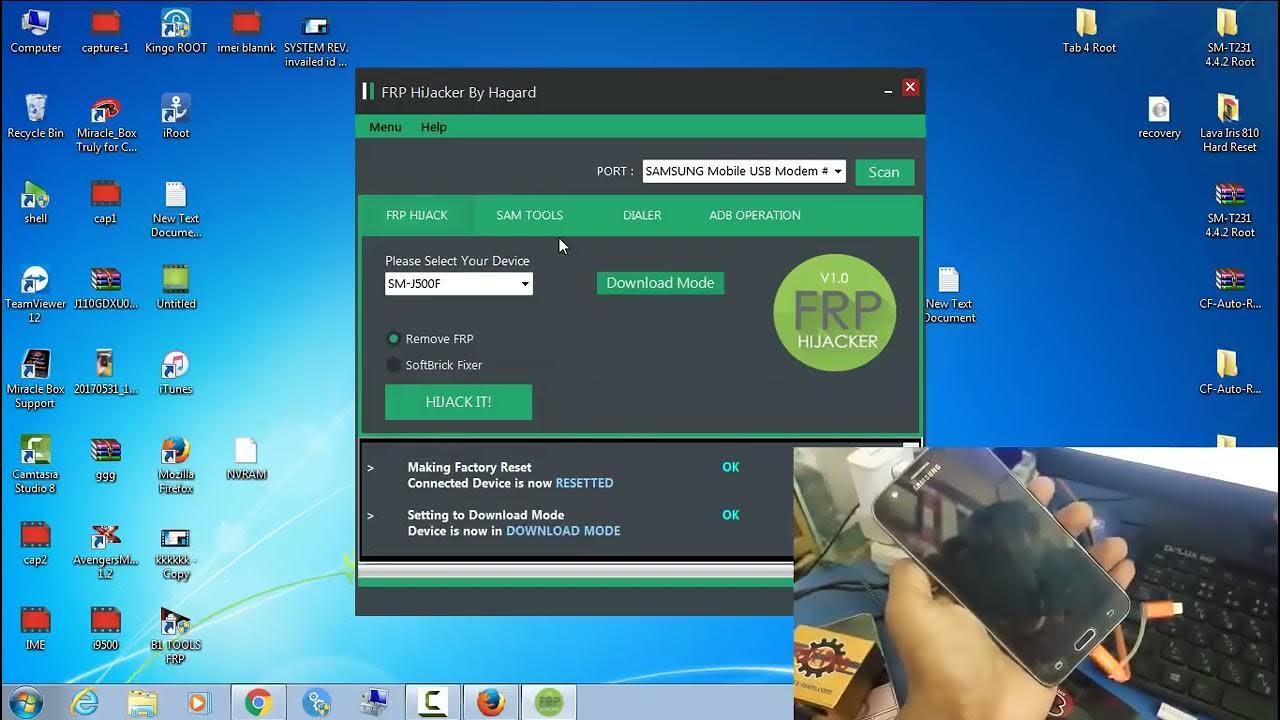Open the AvengersM 1.2 desktop icon
Screen dimensions: 1280x720
click(105, 550)
